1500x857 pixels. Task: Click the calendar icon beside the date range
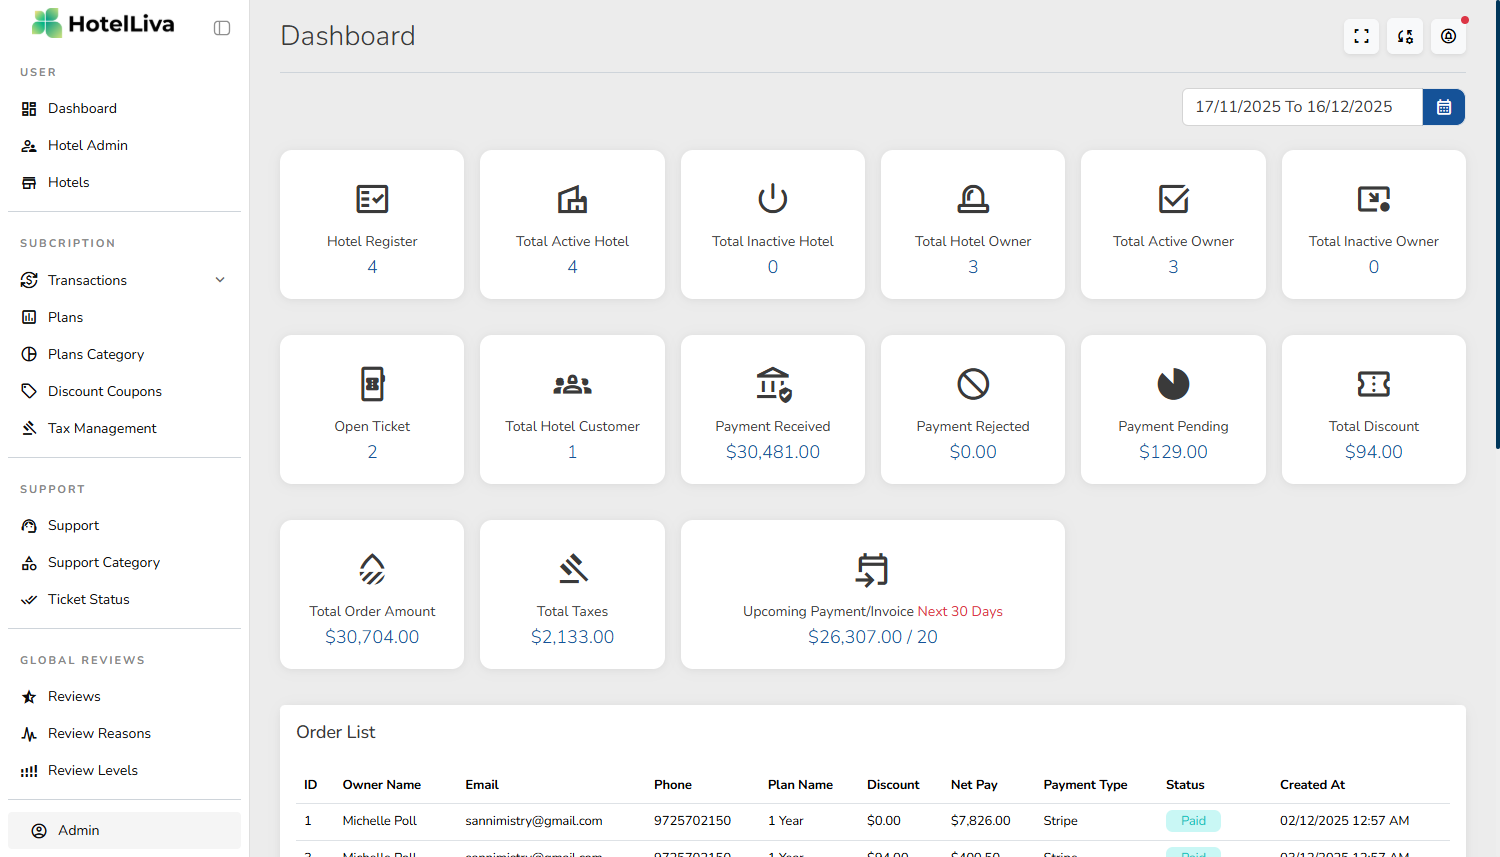tap(1443, 107)
